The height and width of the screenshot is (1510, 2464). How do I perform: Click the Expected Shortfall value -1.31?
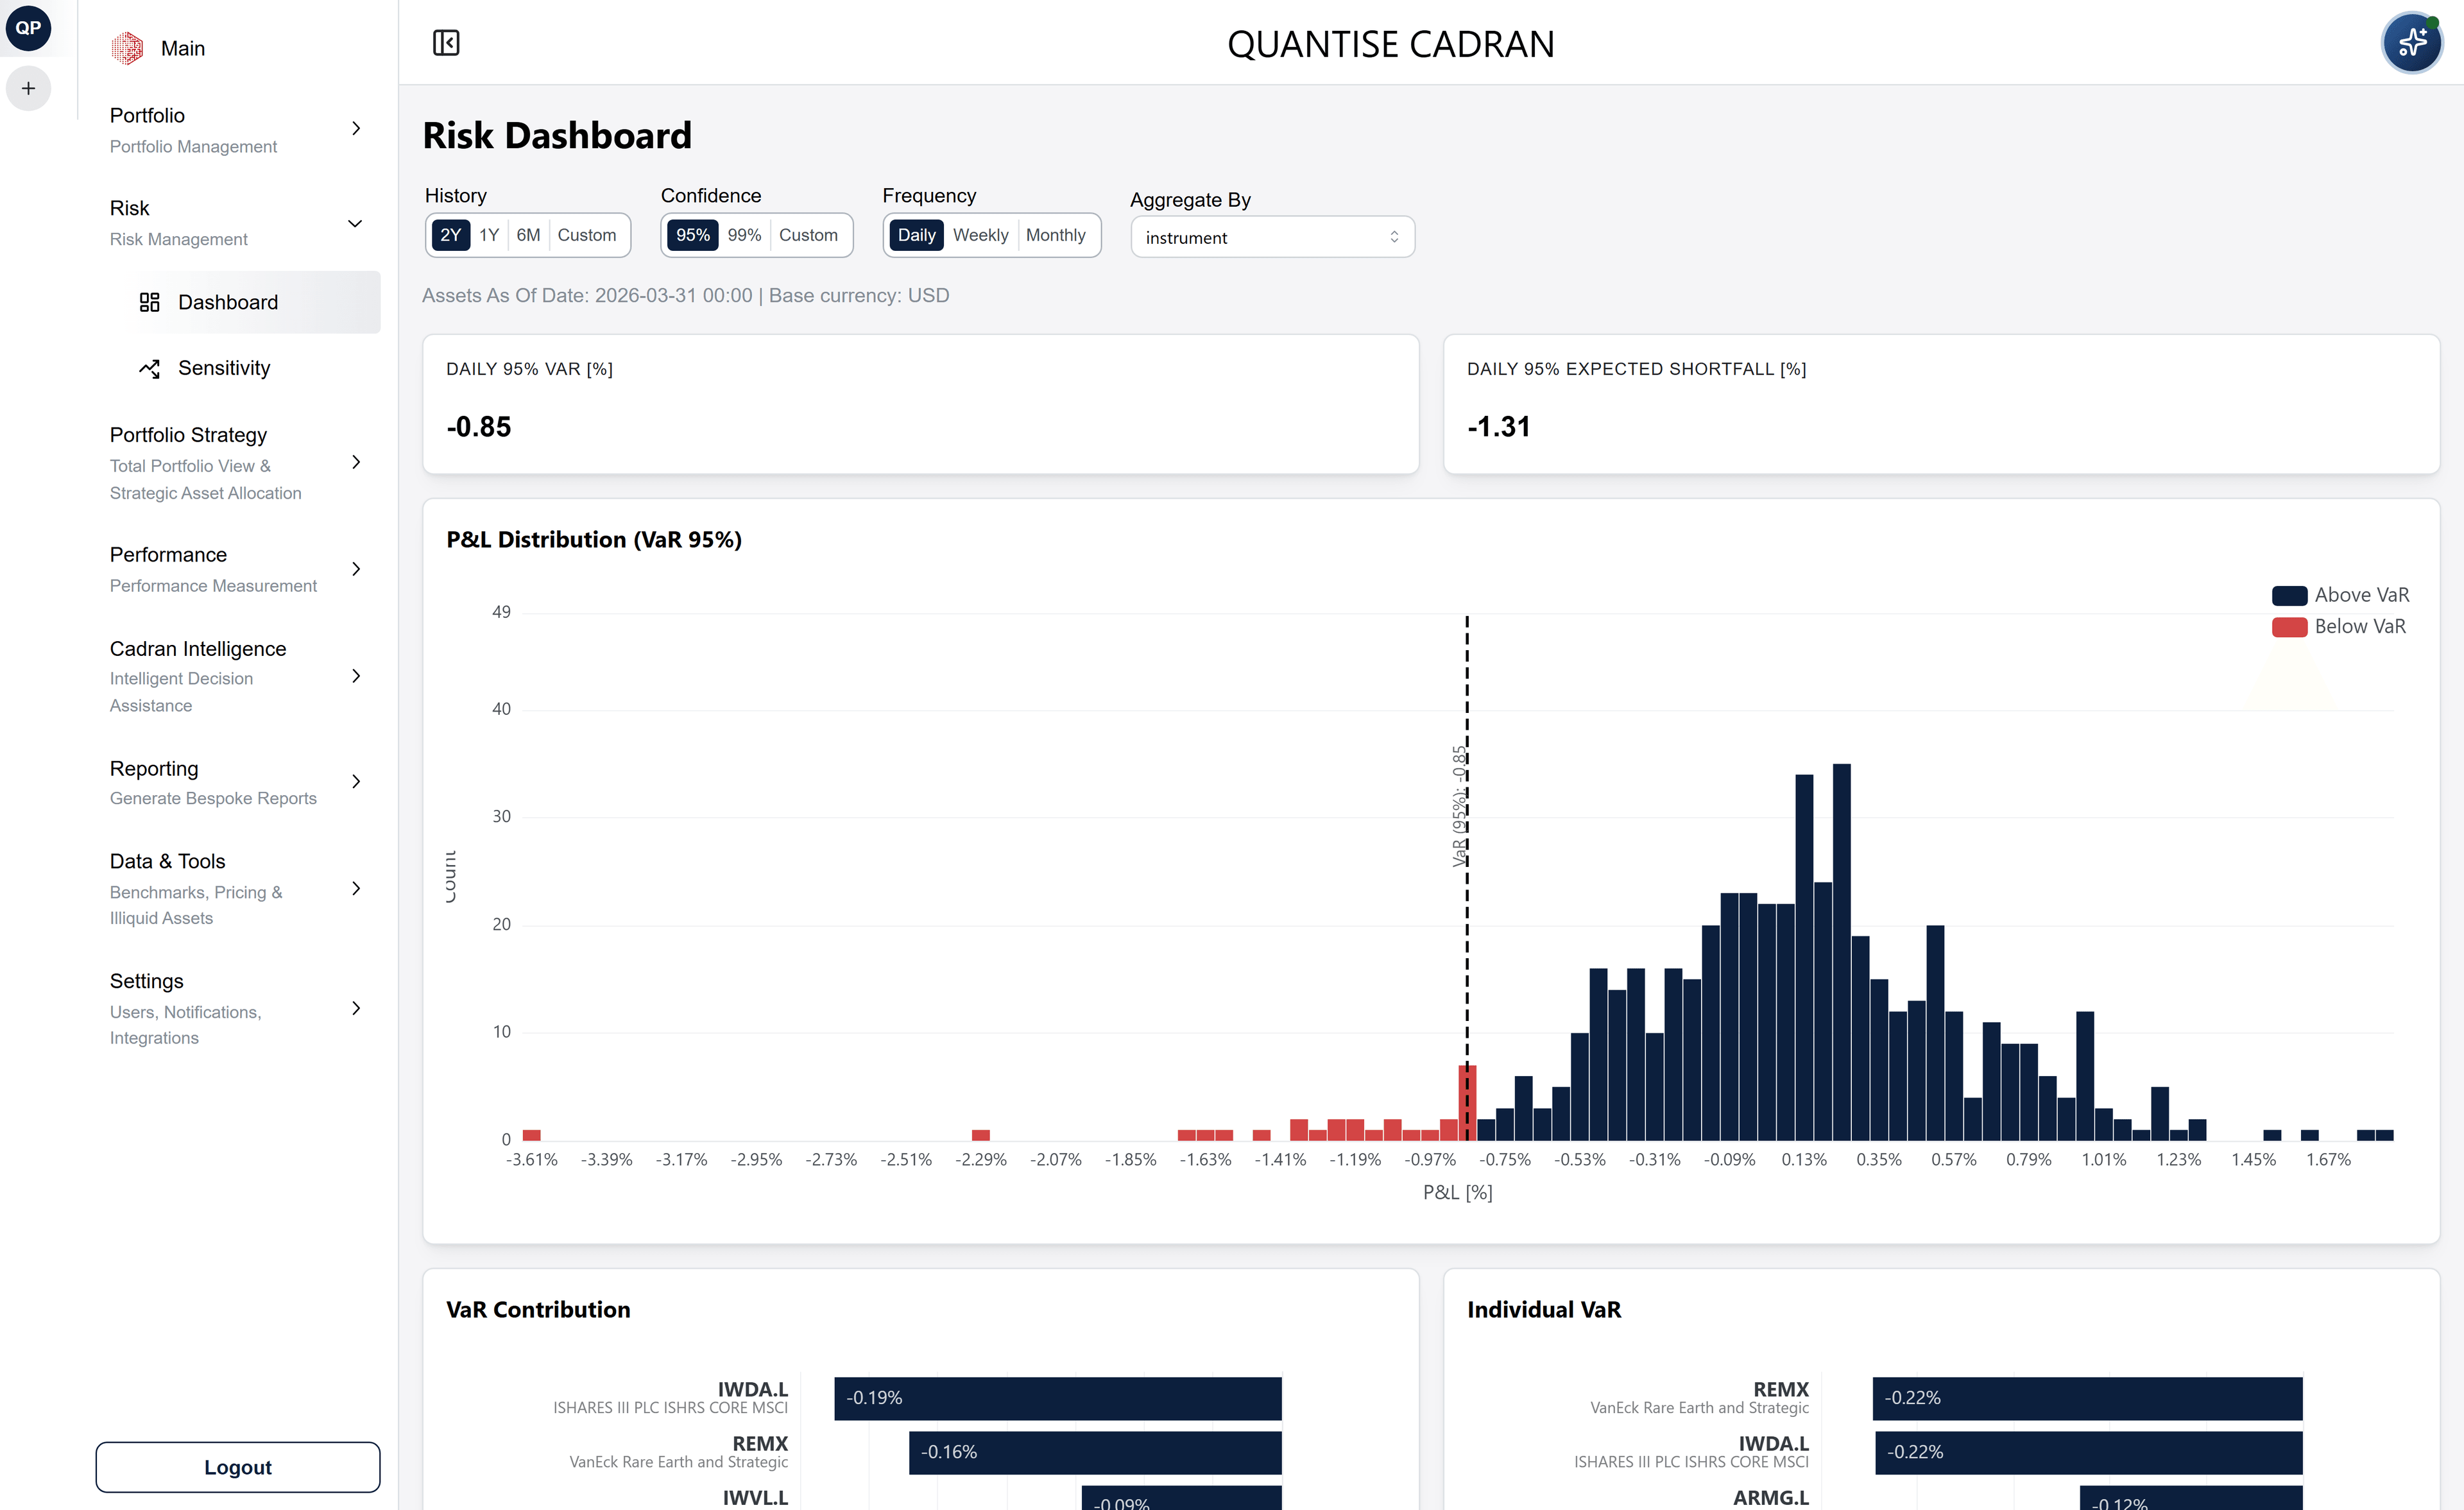click(x=1498, y=427)
